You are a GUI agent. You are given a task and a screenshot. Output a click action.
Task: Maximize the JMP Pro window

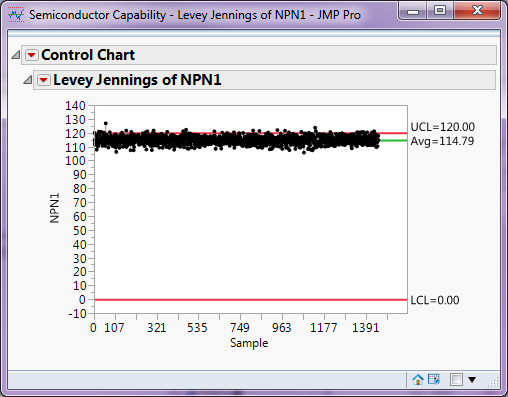point(440,11)
